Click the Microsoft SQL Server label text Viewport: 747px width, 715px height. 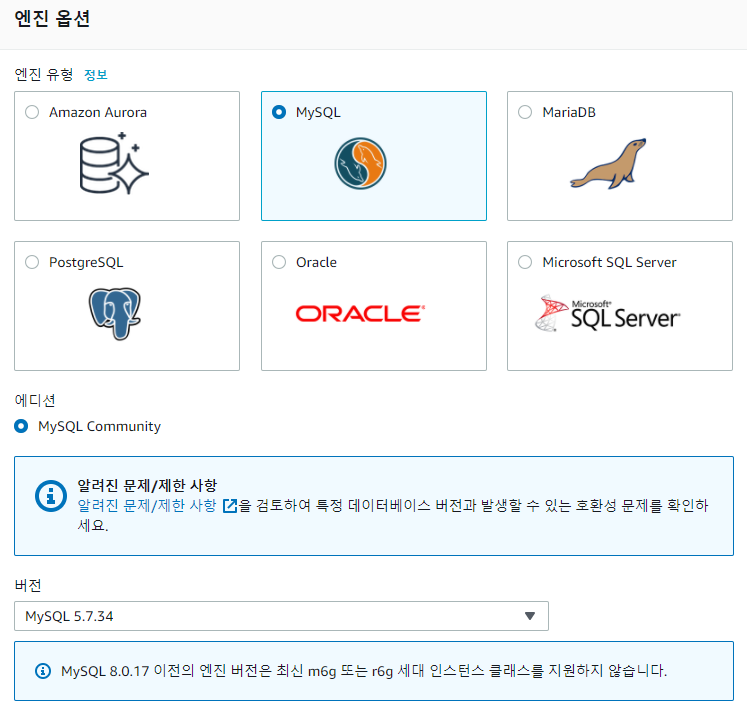click(609, 262)
